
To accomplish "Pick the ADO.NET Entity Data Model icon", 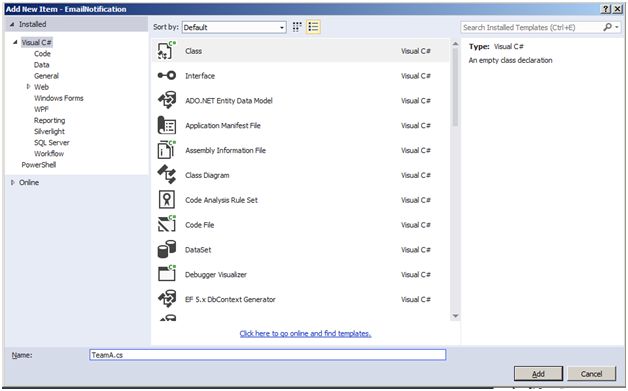I will [167, 100].
